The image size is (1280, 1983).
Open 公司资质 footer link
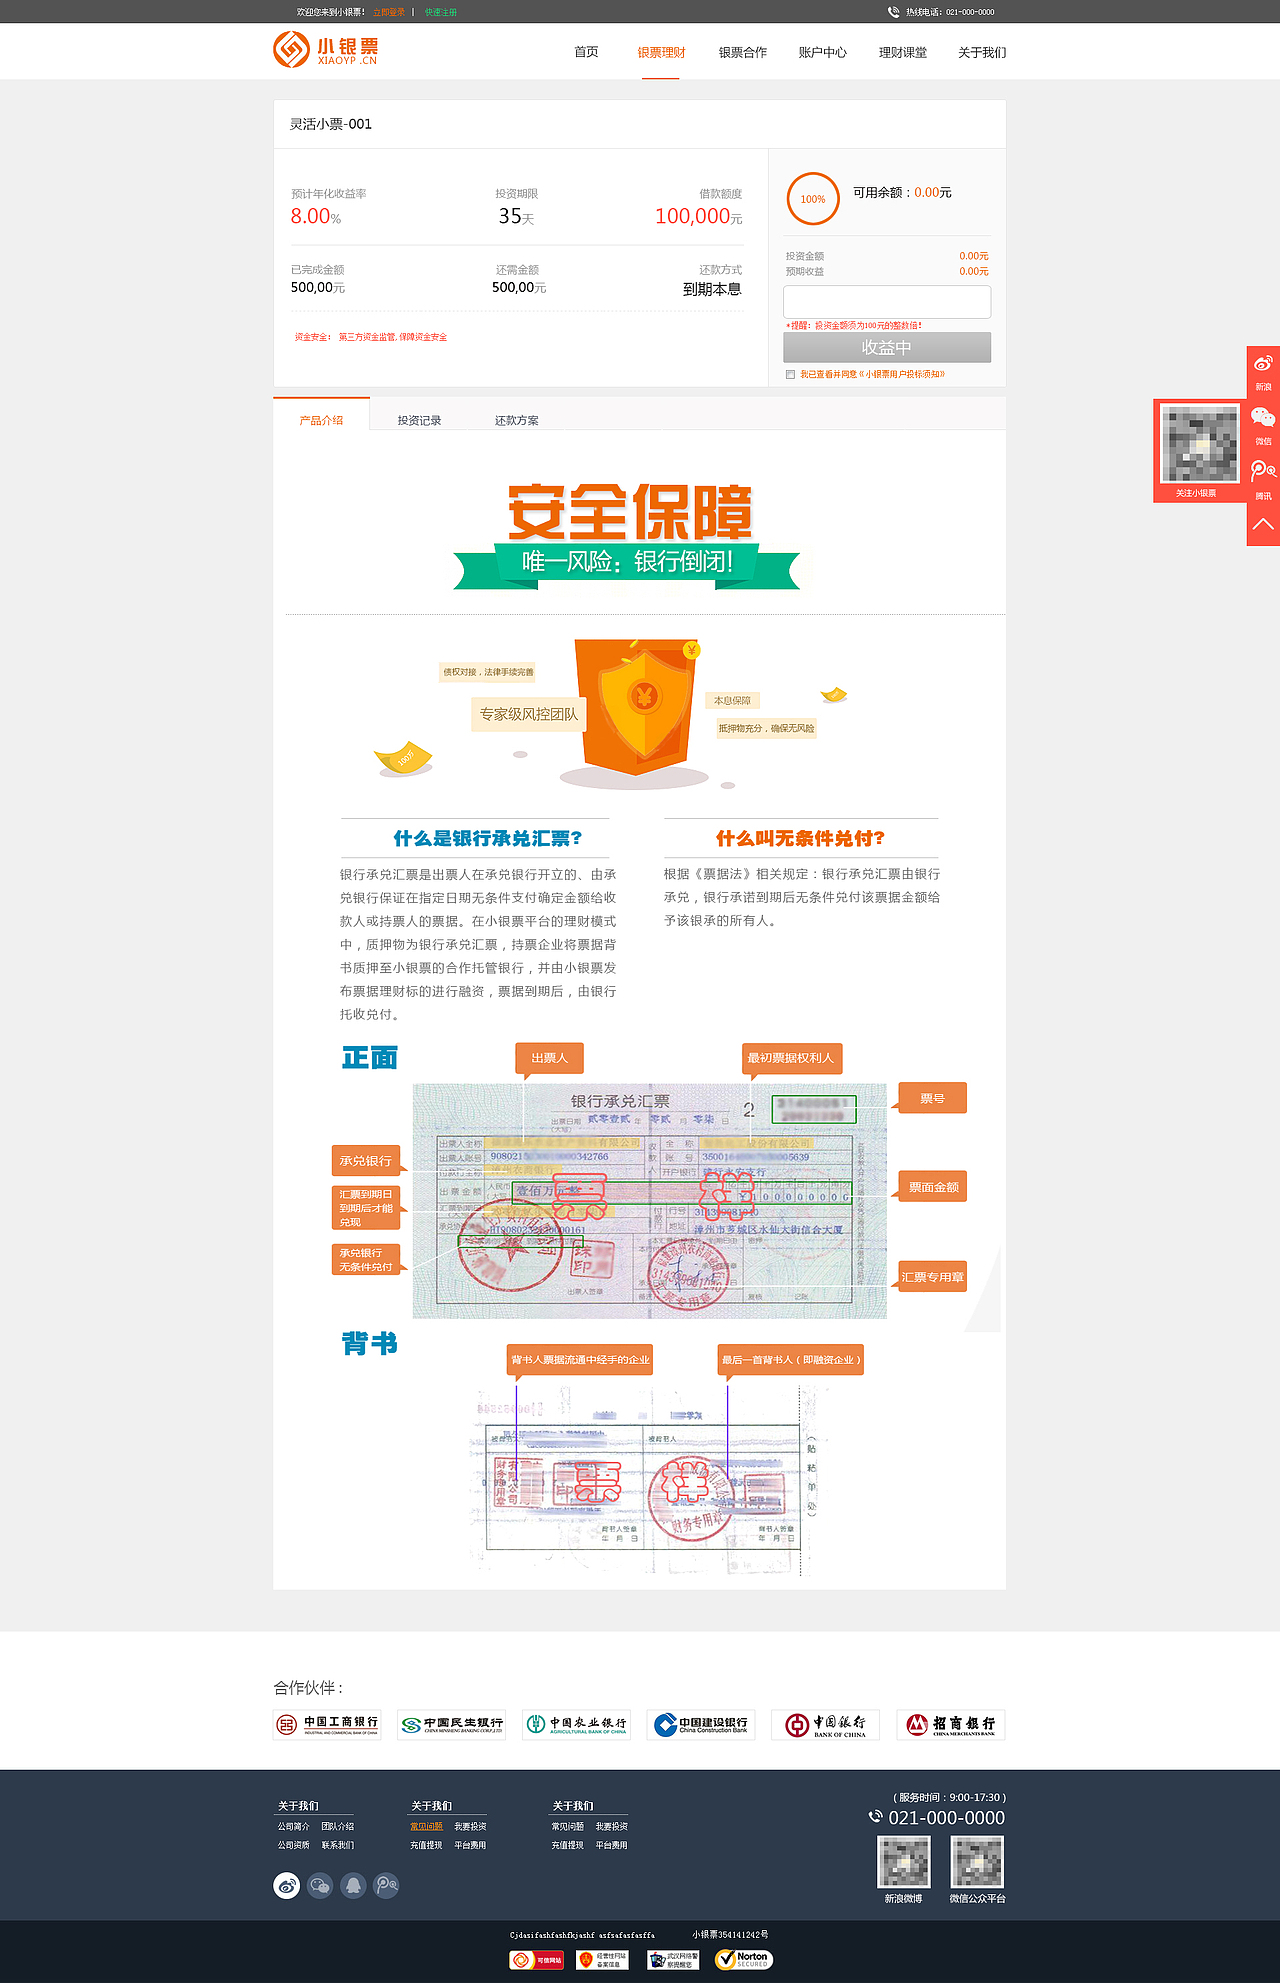(x=294, y=1845)
